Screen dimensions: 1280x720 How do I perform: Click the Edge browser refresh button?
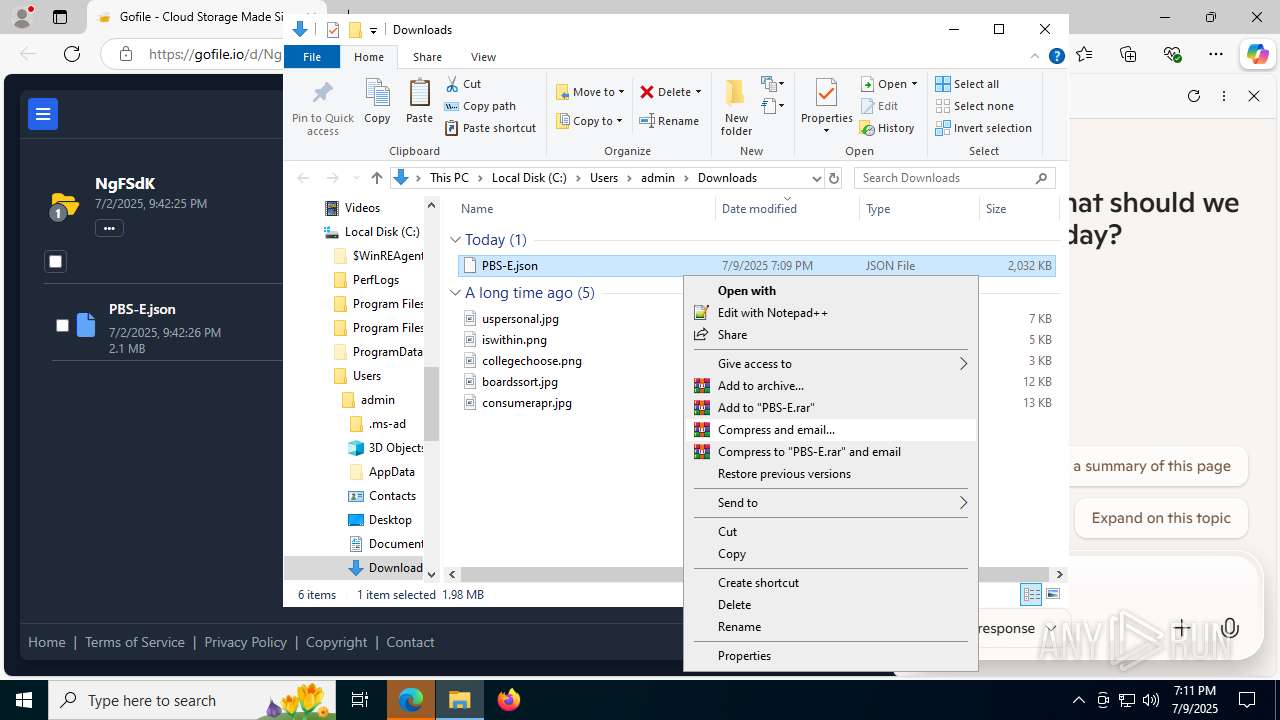(72, 54)
